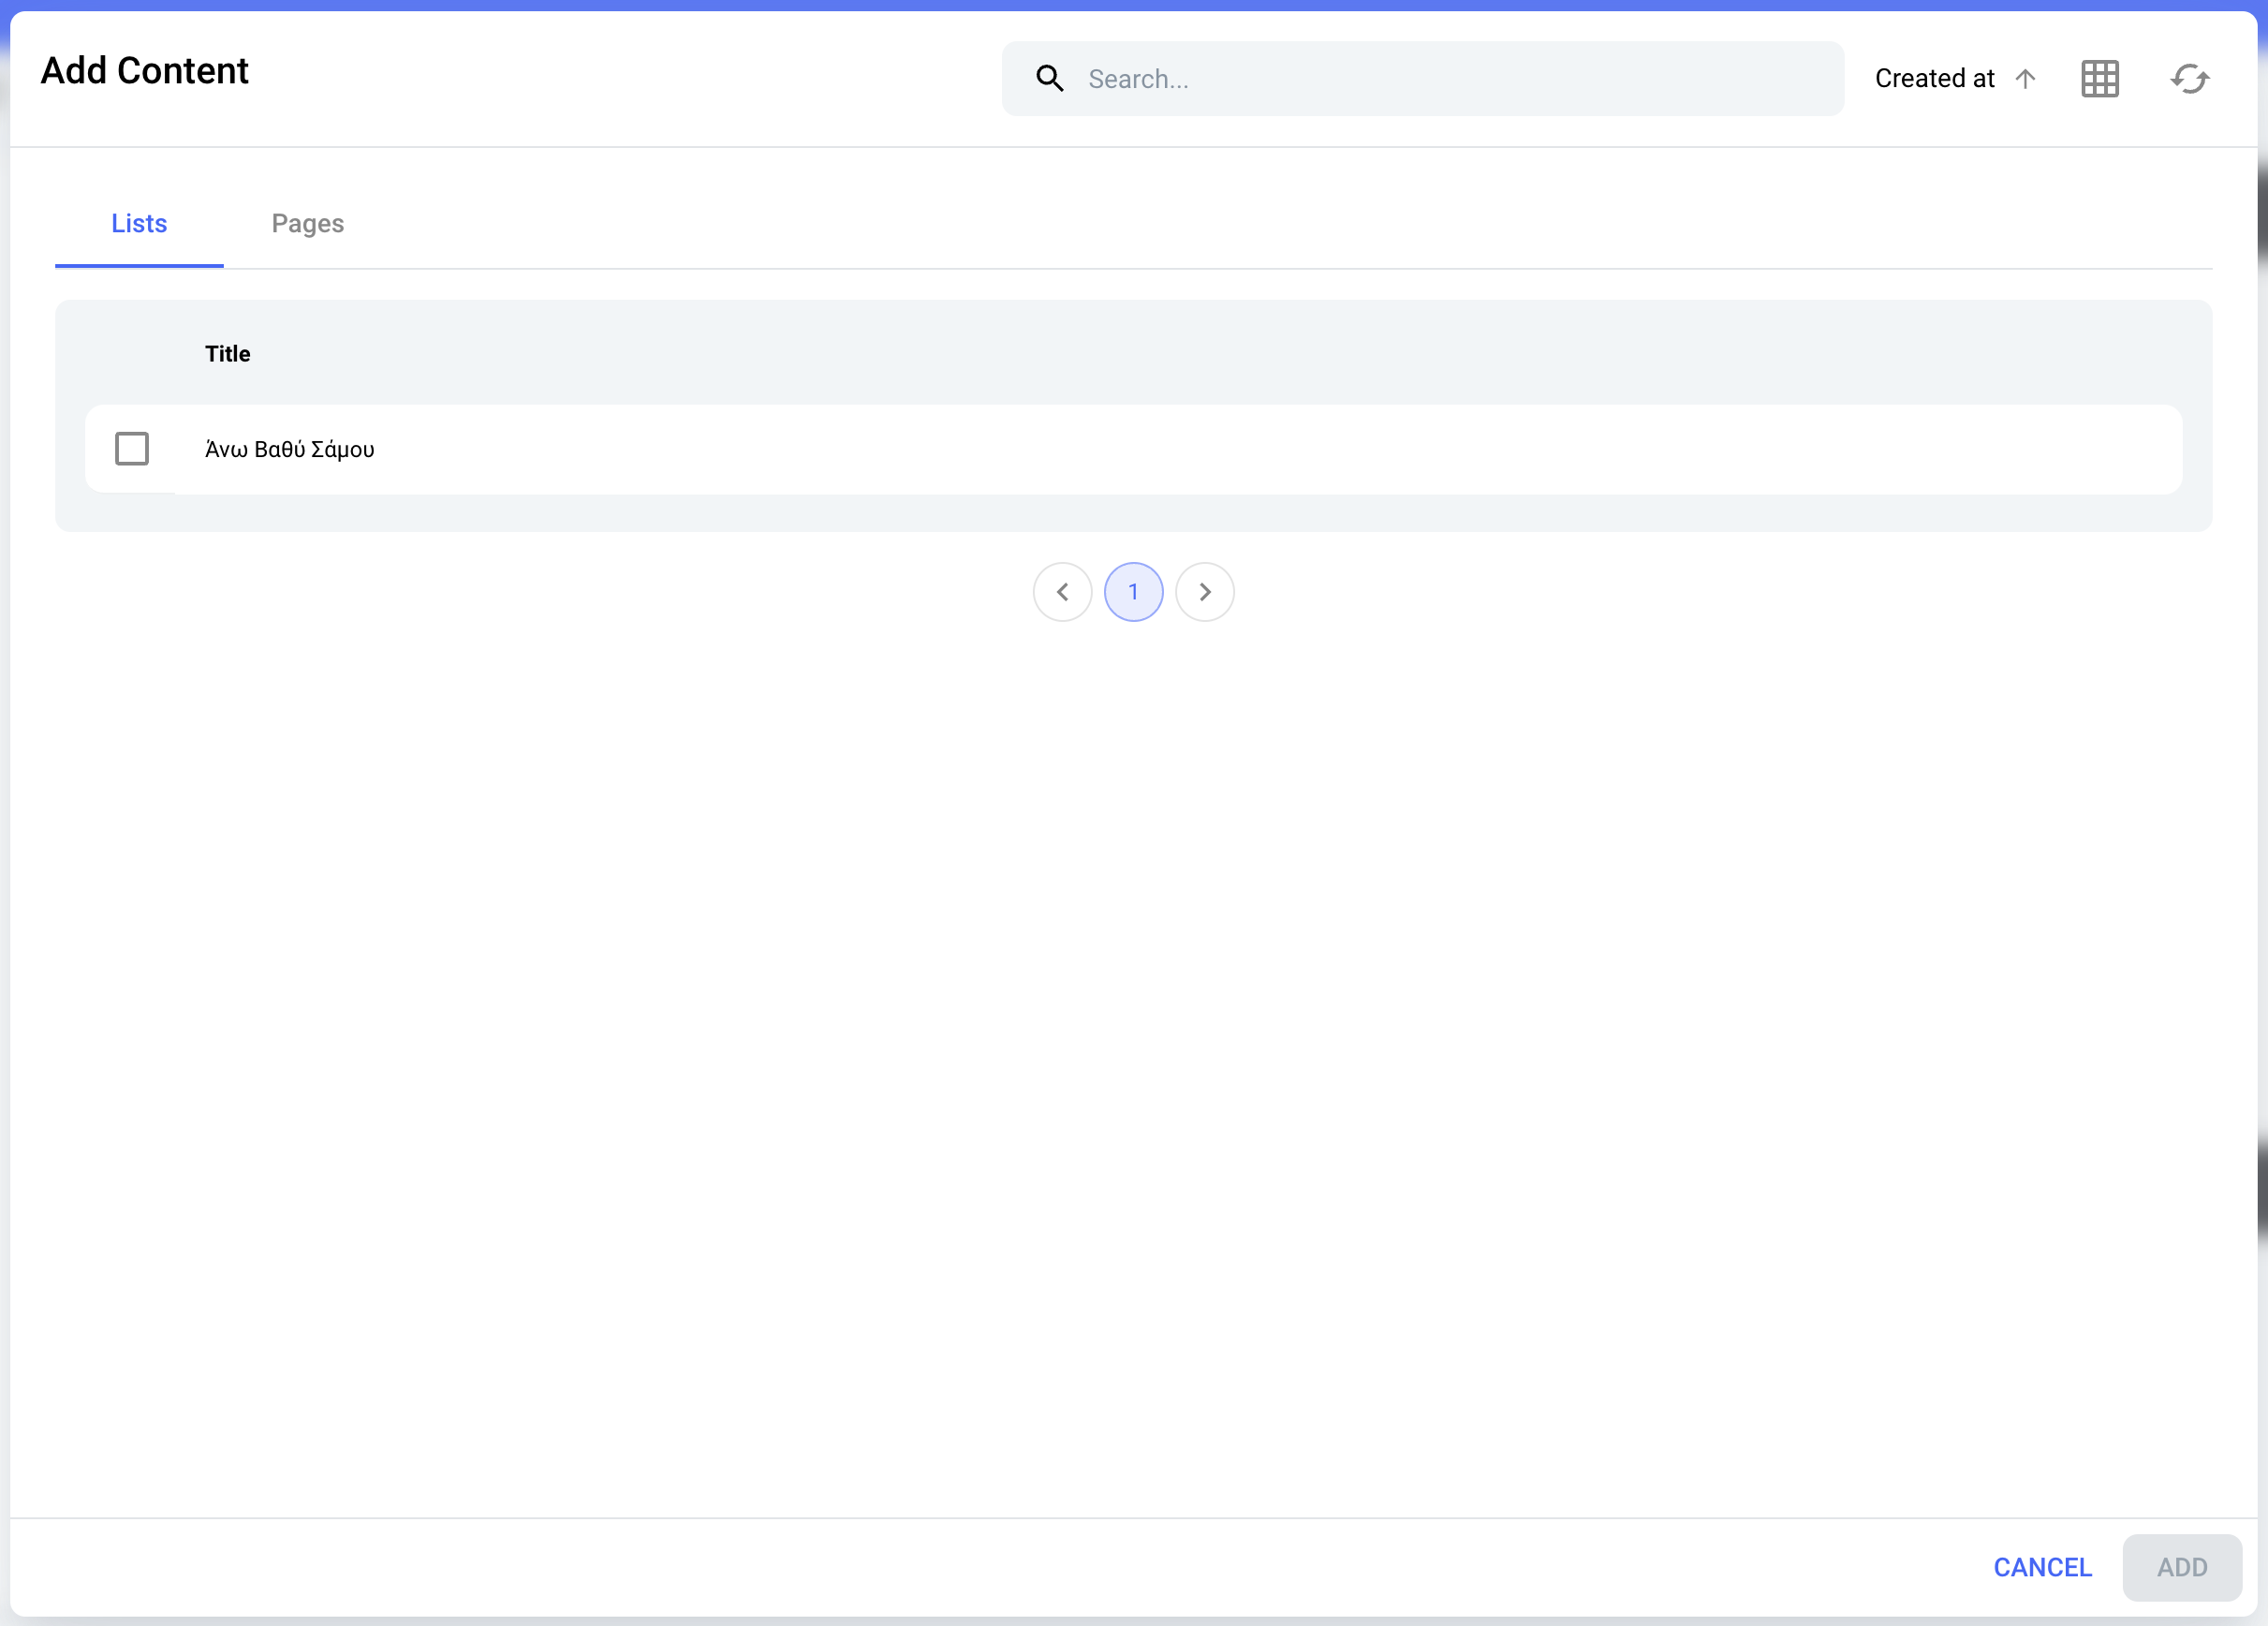Toggle the sort direction arrow
Screen dimensions: 2268x1626
[x=2025, y=79]
